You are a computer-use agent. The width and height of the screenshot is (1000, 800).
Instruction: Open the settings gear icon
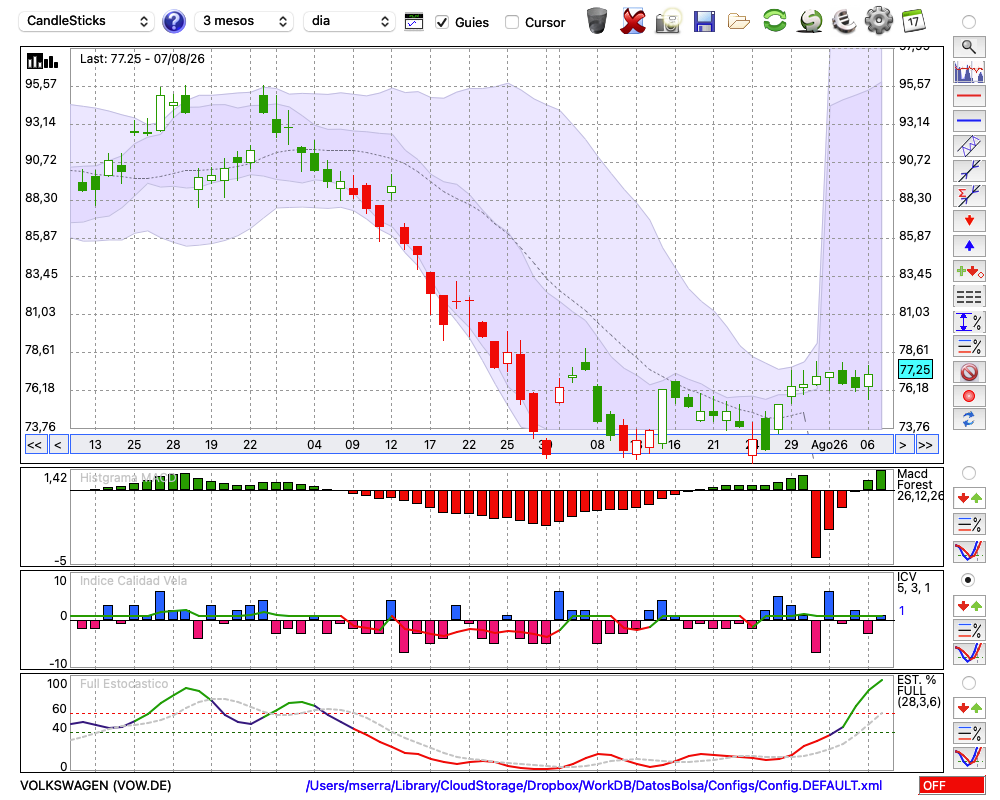click(x=879, y=20)
